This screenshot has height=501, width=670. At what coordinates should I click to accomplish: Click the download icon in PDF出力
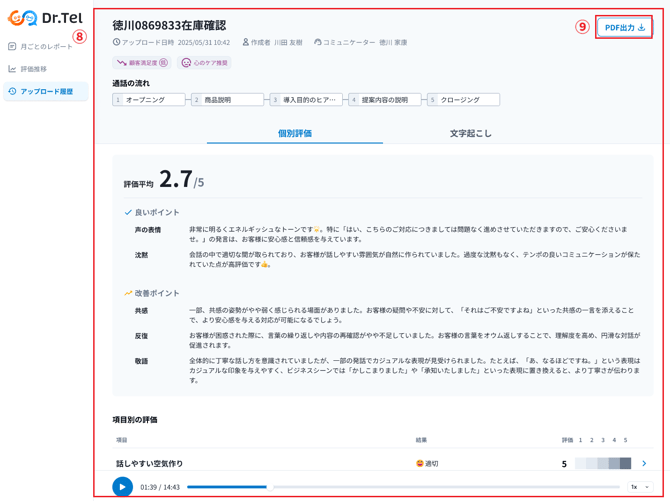pyautogui.click(x=641, y=27)
